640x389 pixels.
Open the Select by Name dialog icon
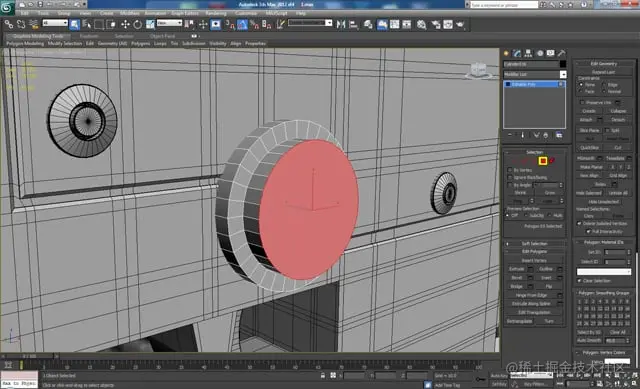point(87,24)
